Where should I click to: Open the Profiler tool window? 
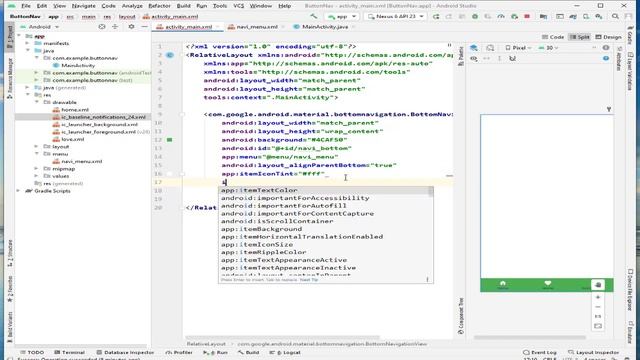click(179, 352)
